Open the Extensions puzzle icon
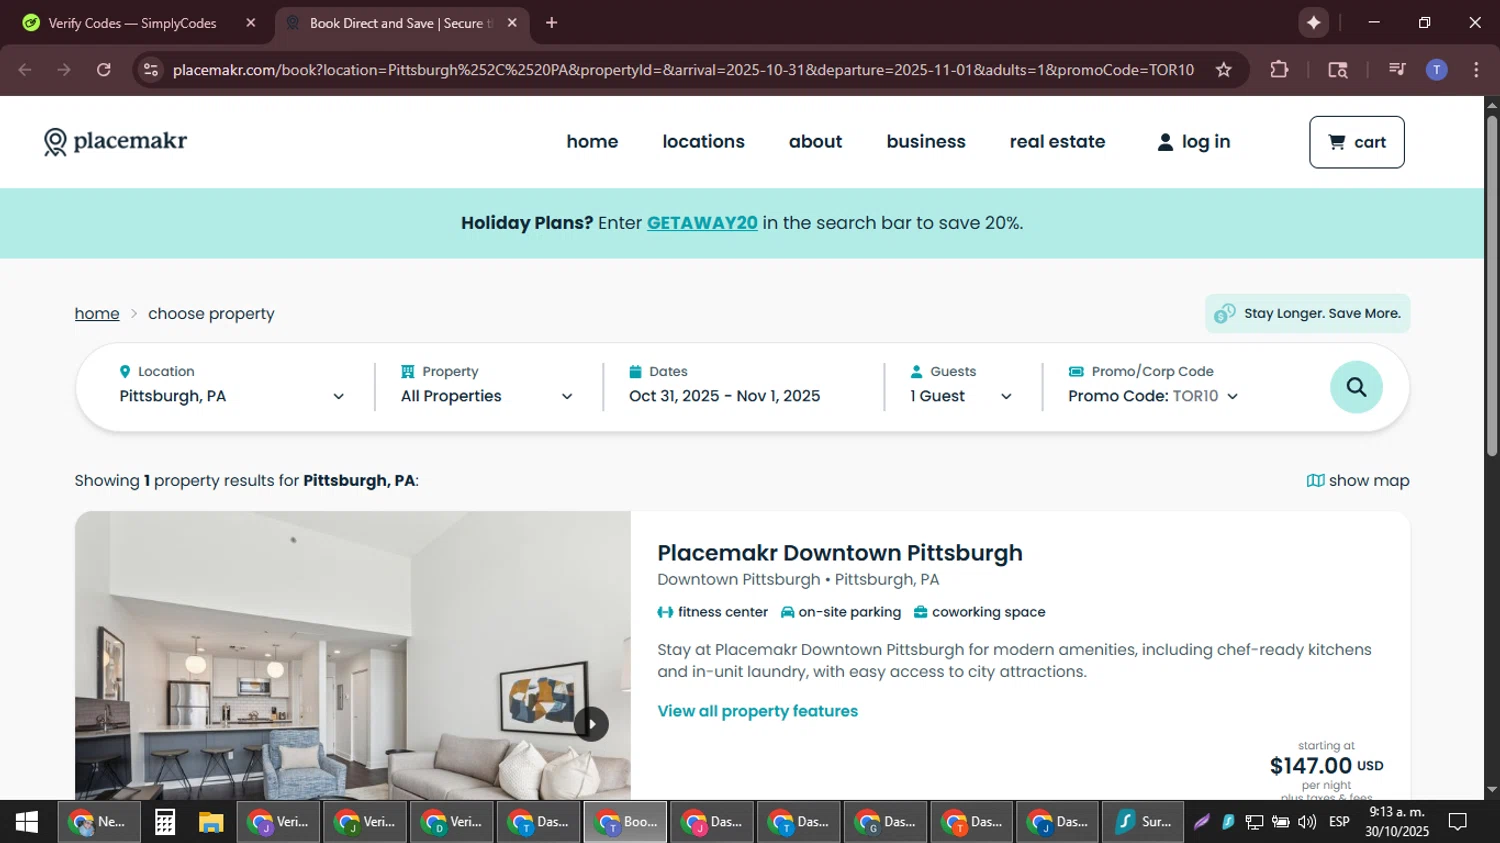 (1279, 69)
